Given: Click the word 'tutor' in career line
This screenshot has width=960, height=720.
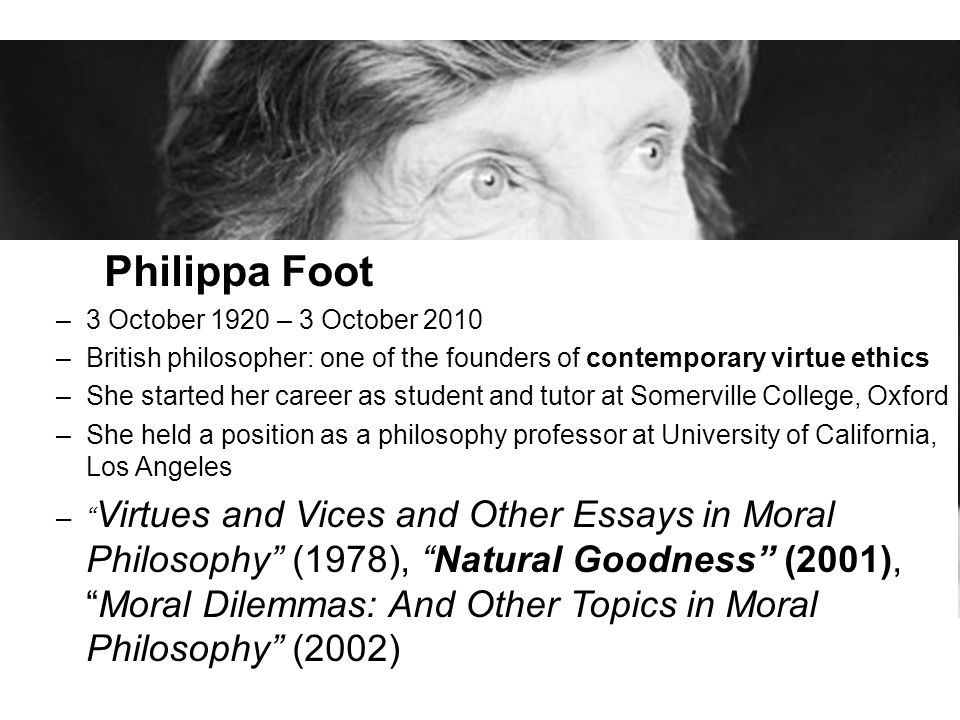Looking at the screenshot, I should coord(567,396).
